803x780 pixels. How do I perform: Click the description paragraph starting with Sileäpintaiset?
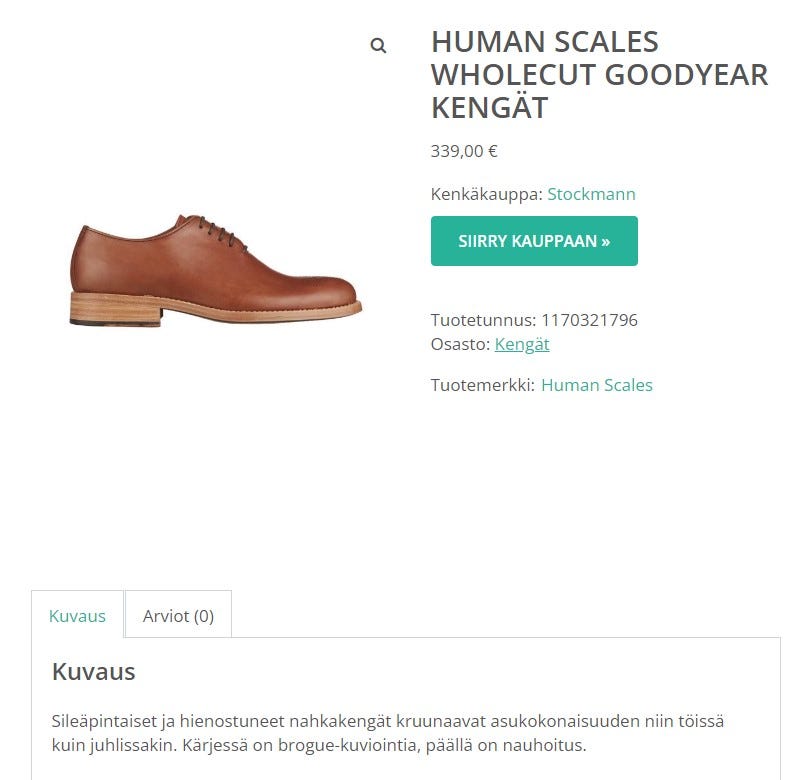coord(387,733)
